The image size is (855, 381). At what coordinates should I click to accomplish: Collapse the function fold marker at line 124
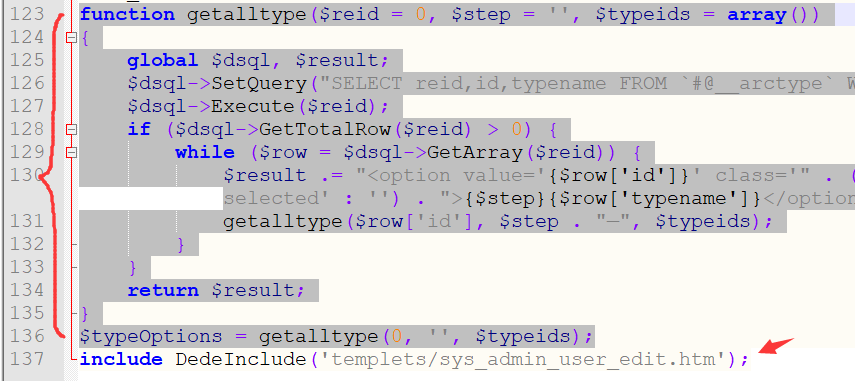coord(71,37)
